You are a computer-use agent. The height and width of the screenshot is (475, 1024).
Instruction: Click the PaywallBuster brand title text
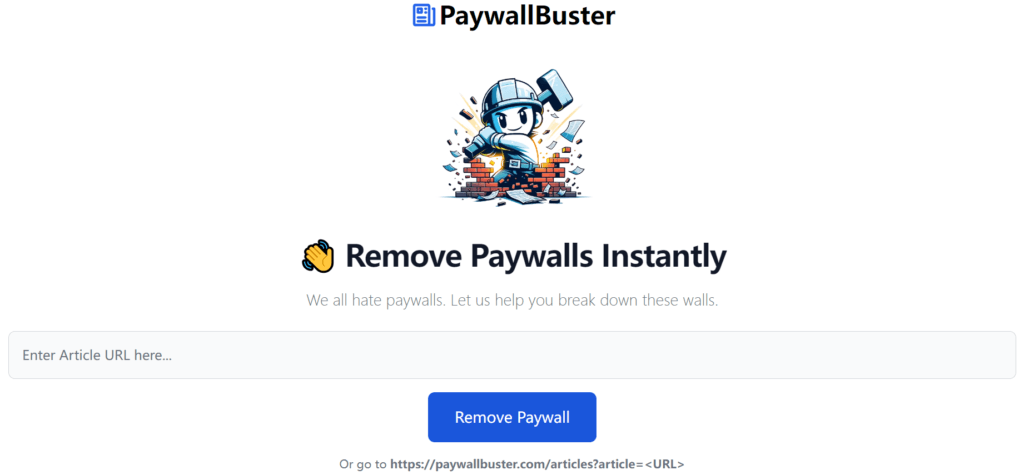point(527,15)
